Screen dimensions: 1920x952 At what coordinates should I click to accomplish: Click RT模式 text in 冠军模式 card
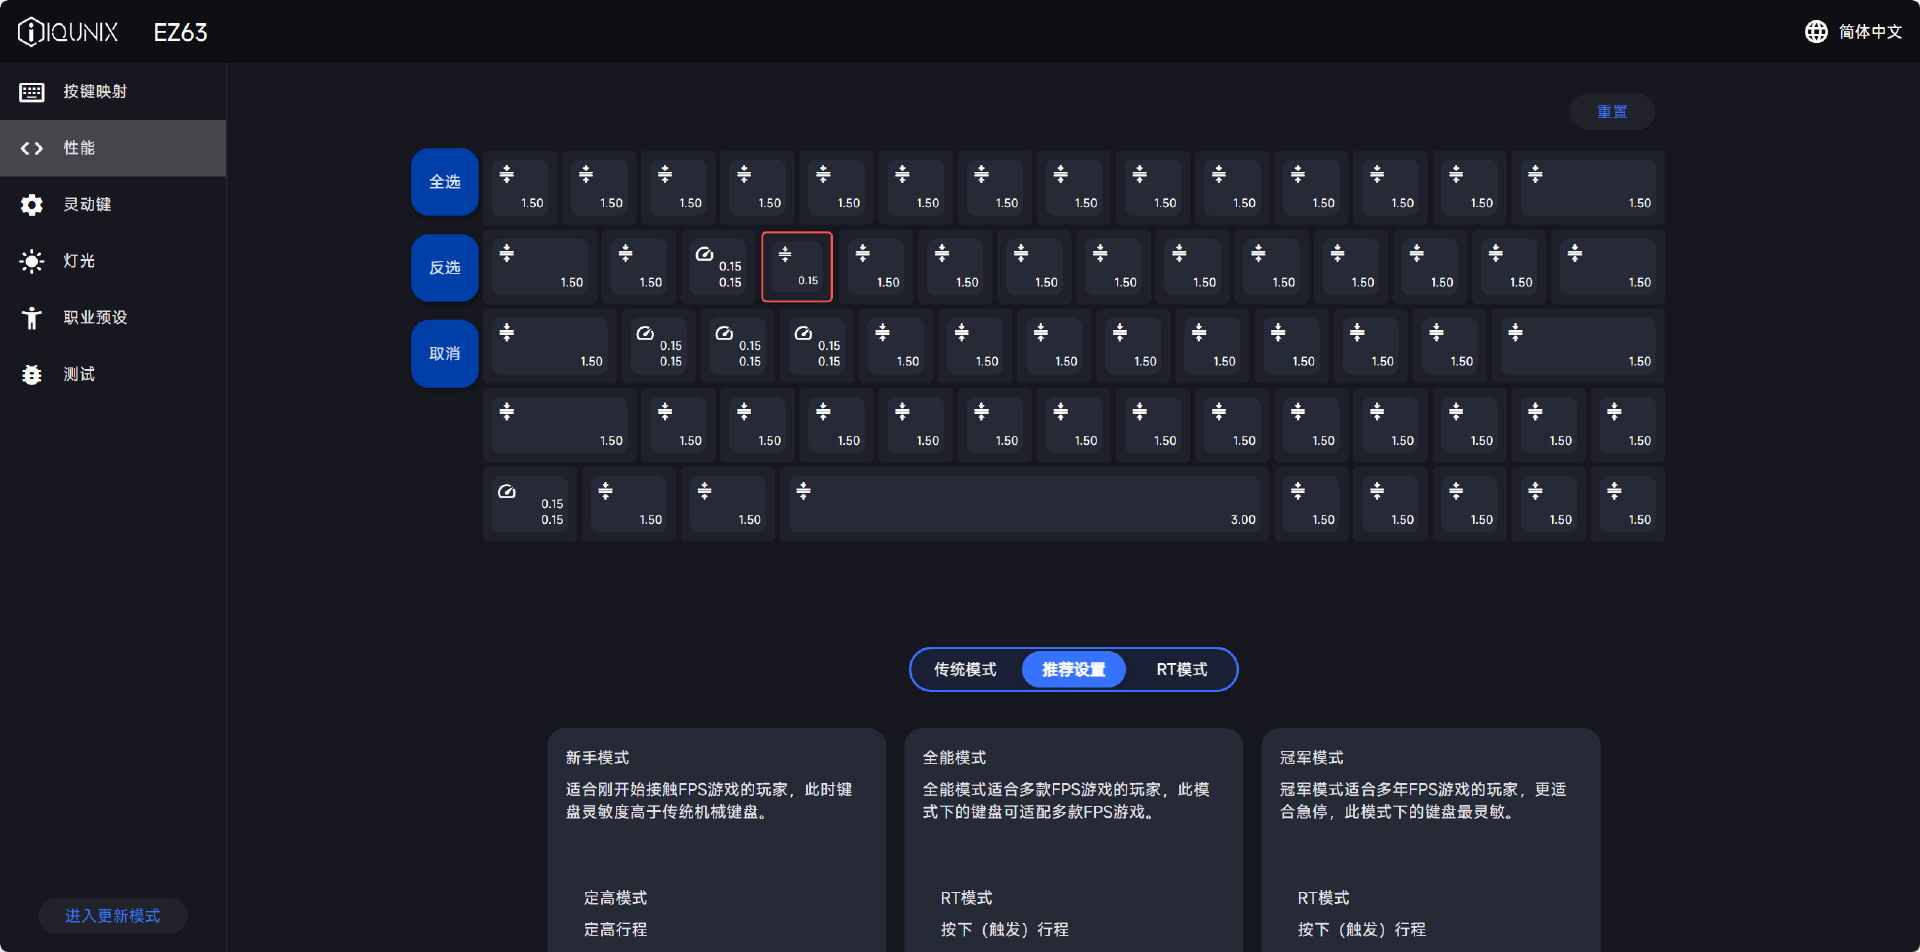pos(1324,898)
